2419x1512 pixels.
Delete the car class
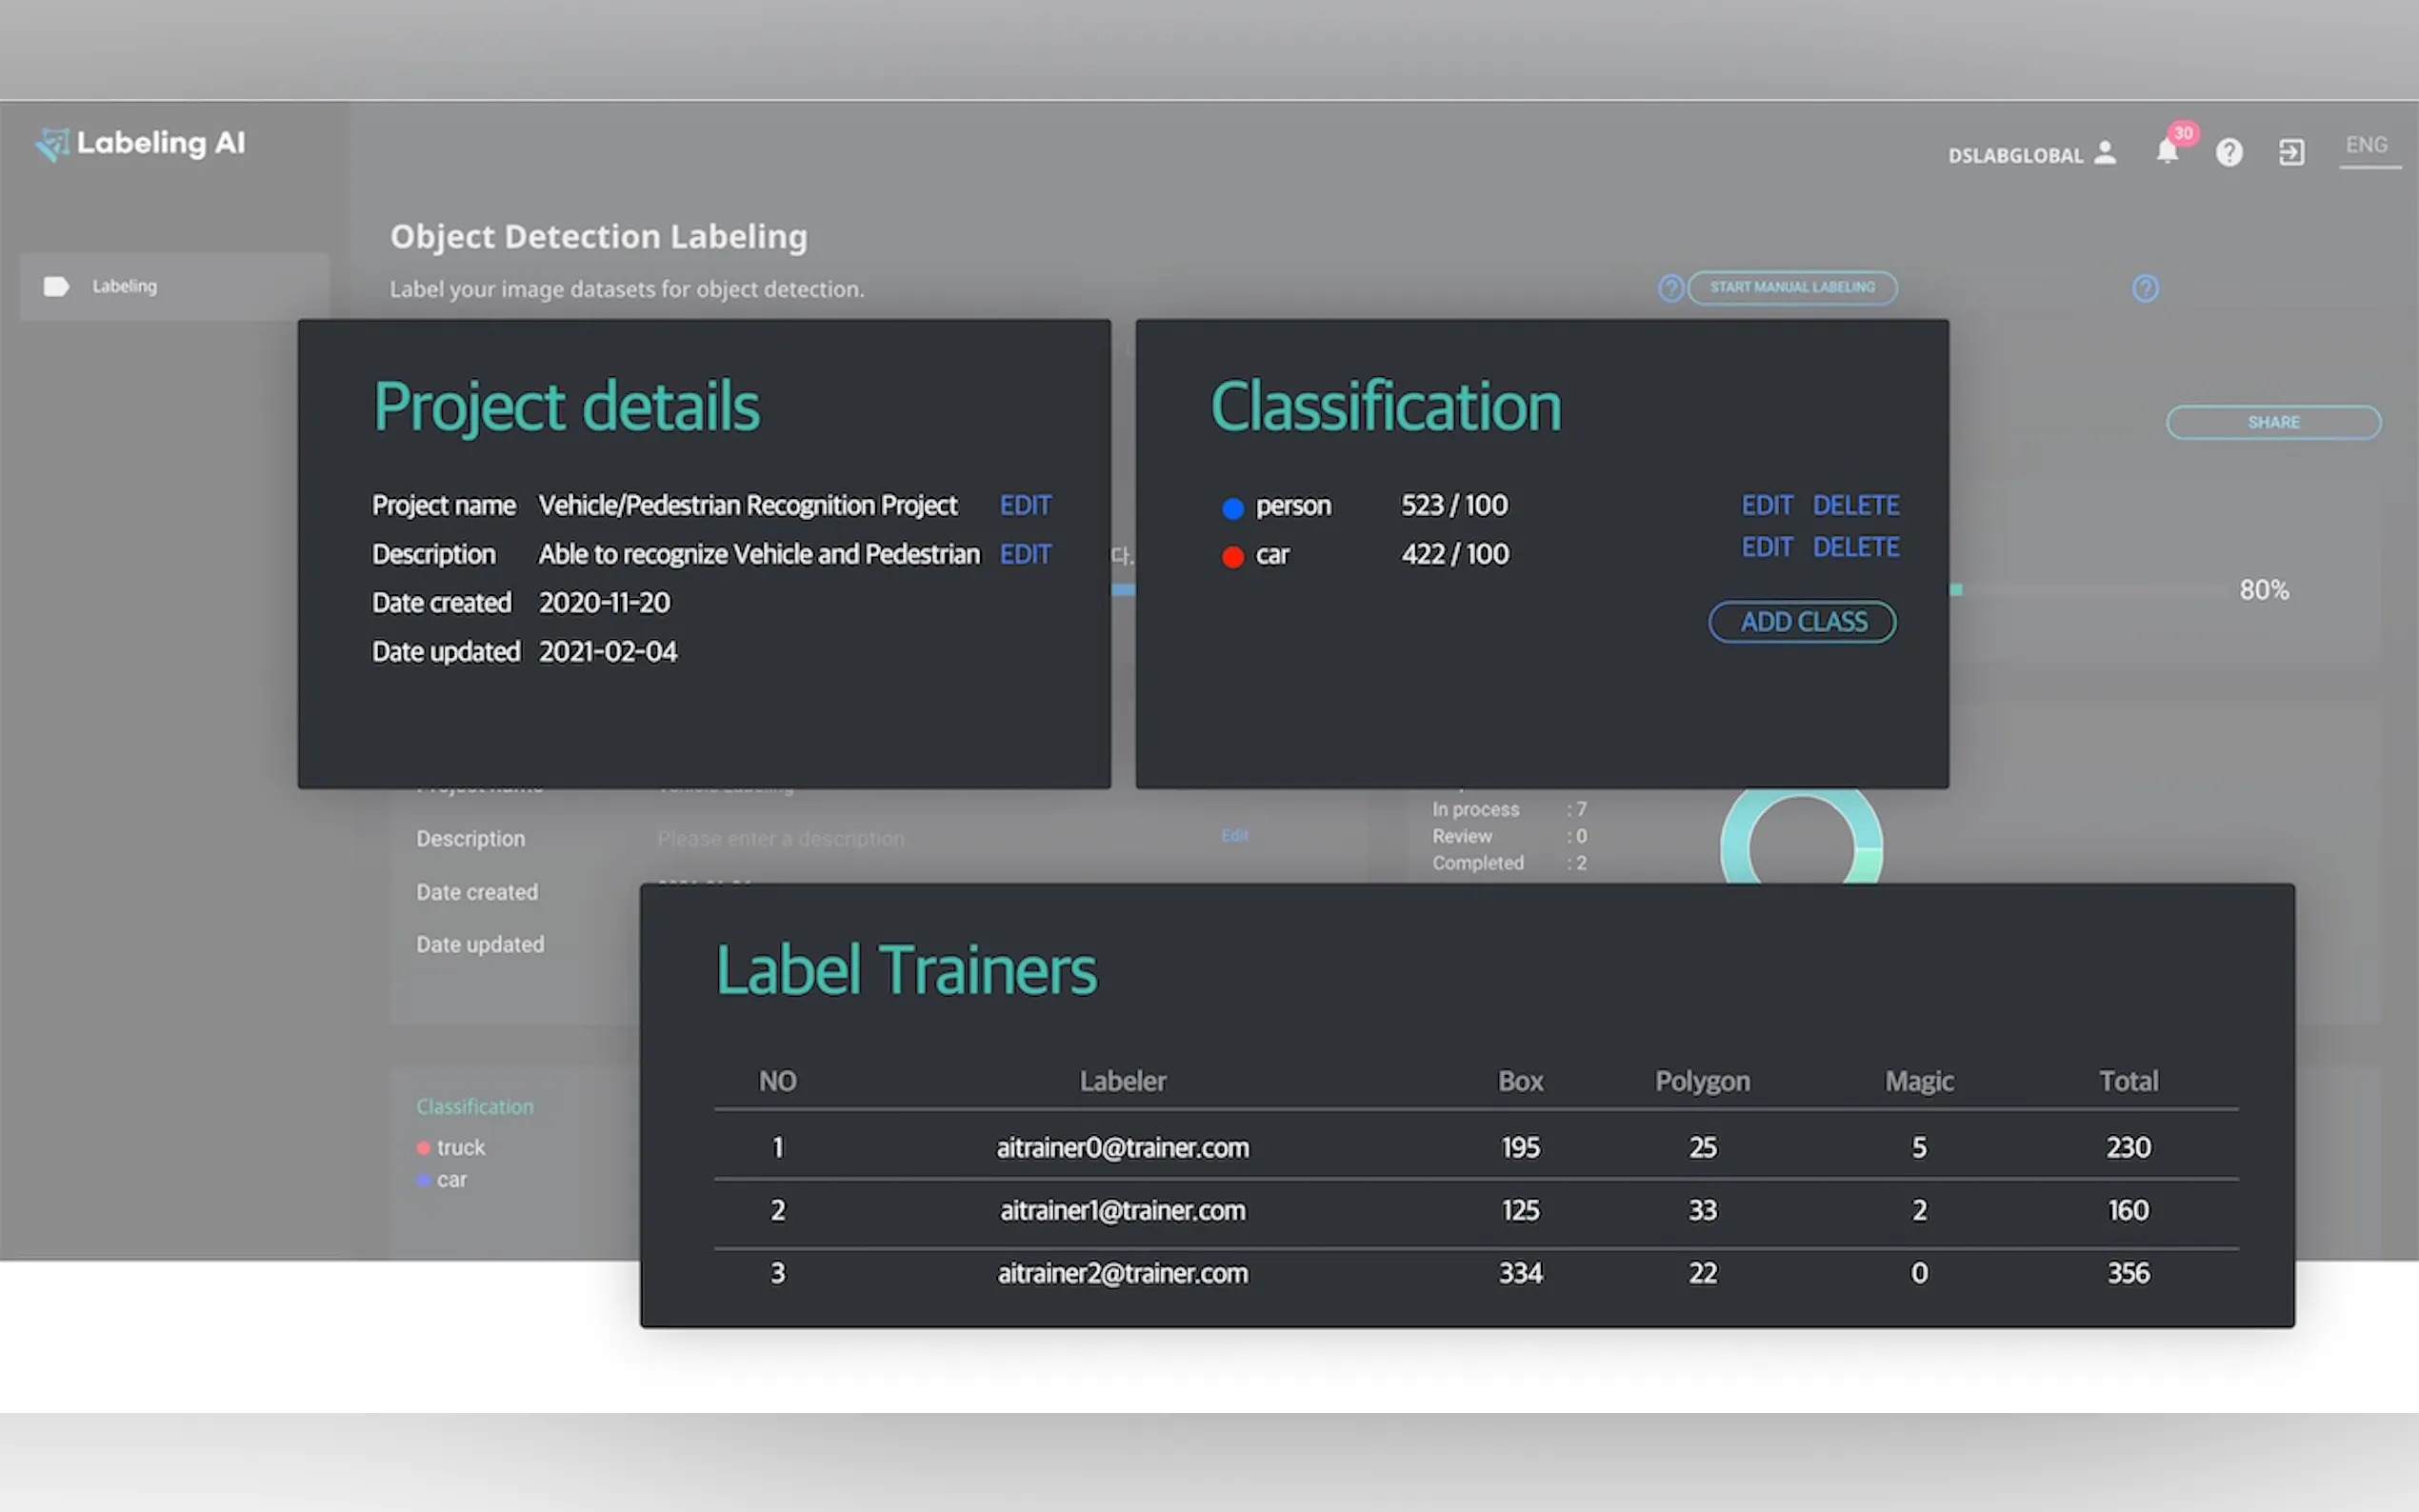1855,547
